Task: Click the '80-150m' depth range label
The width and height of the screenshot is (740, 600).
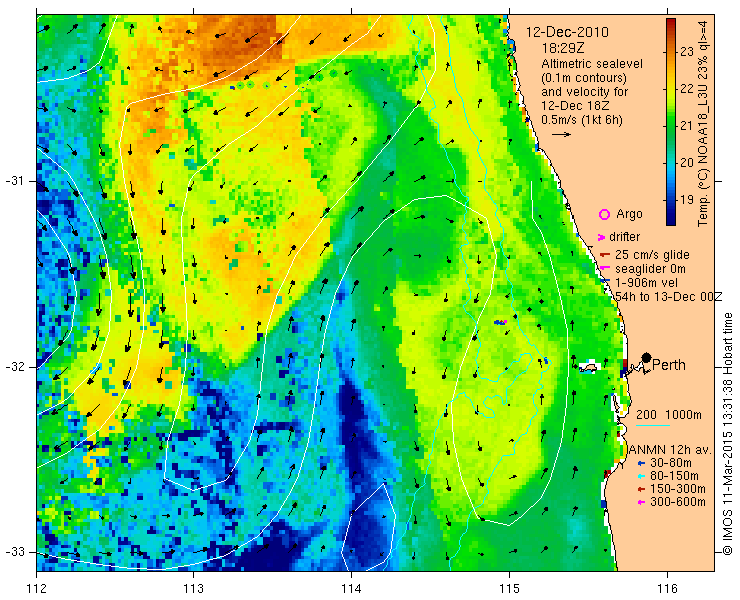Action: tap(674, 476)
